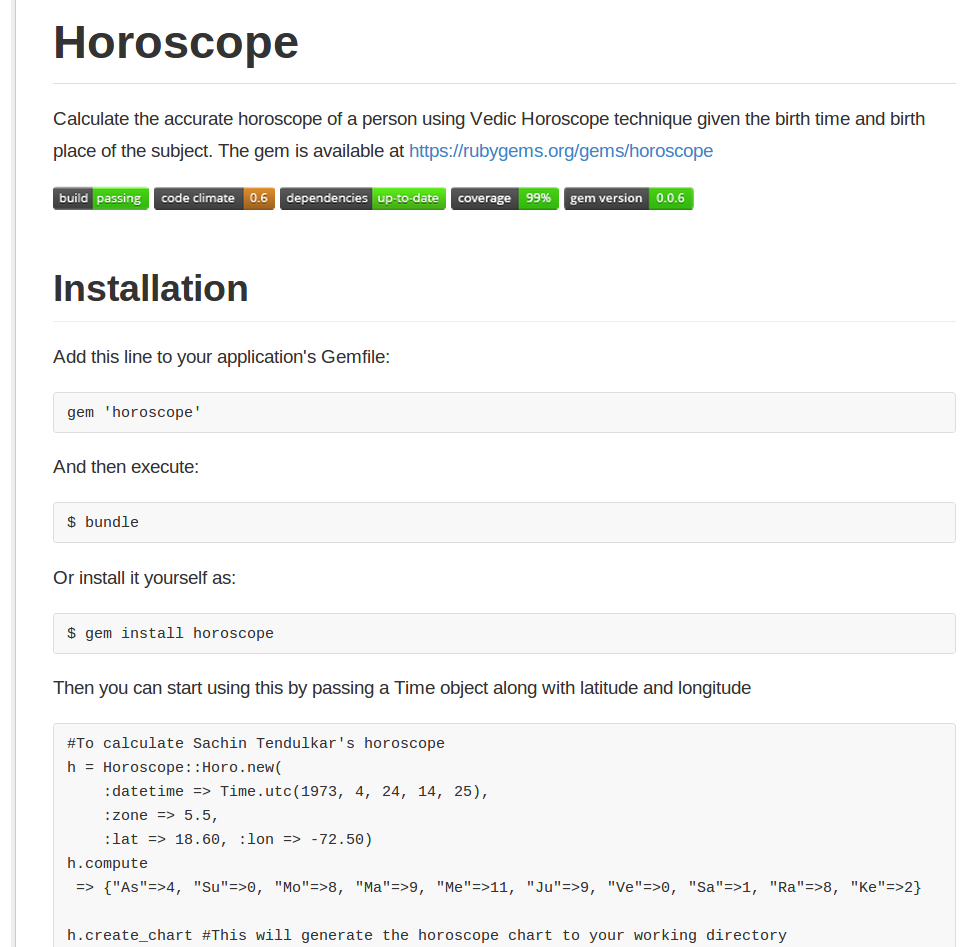The width and height of the screenshot is (965, 947).
Task: Click the :datetime Time.utc code line
Action: click(x=296, y=791)
